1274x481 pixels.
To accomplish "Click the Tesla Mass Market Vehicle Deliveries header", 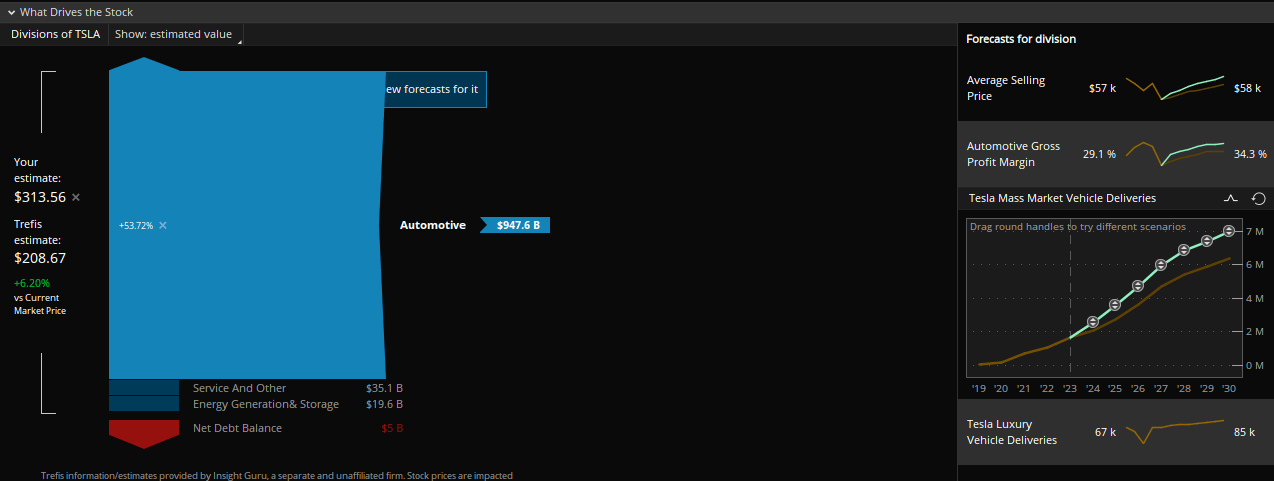I will pyautogui.click(x=1062, y=198).
